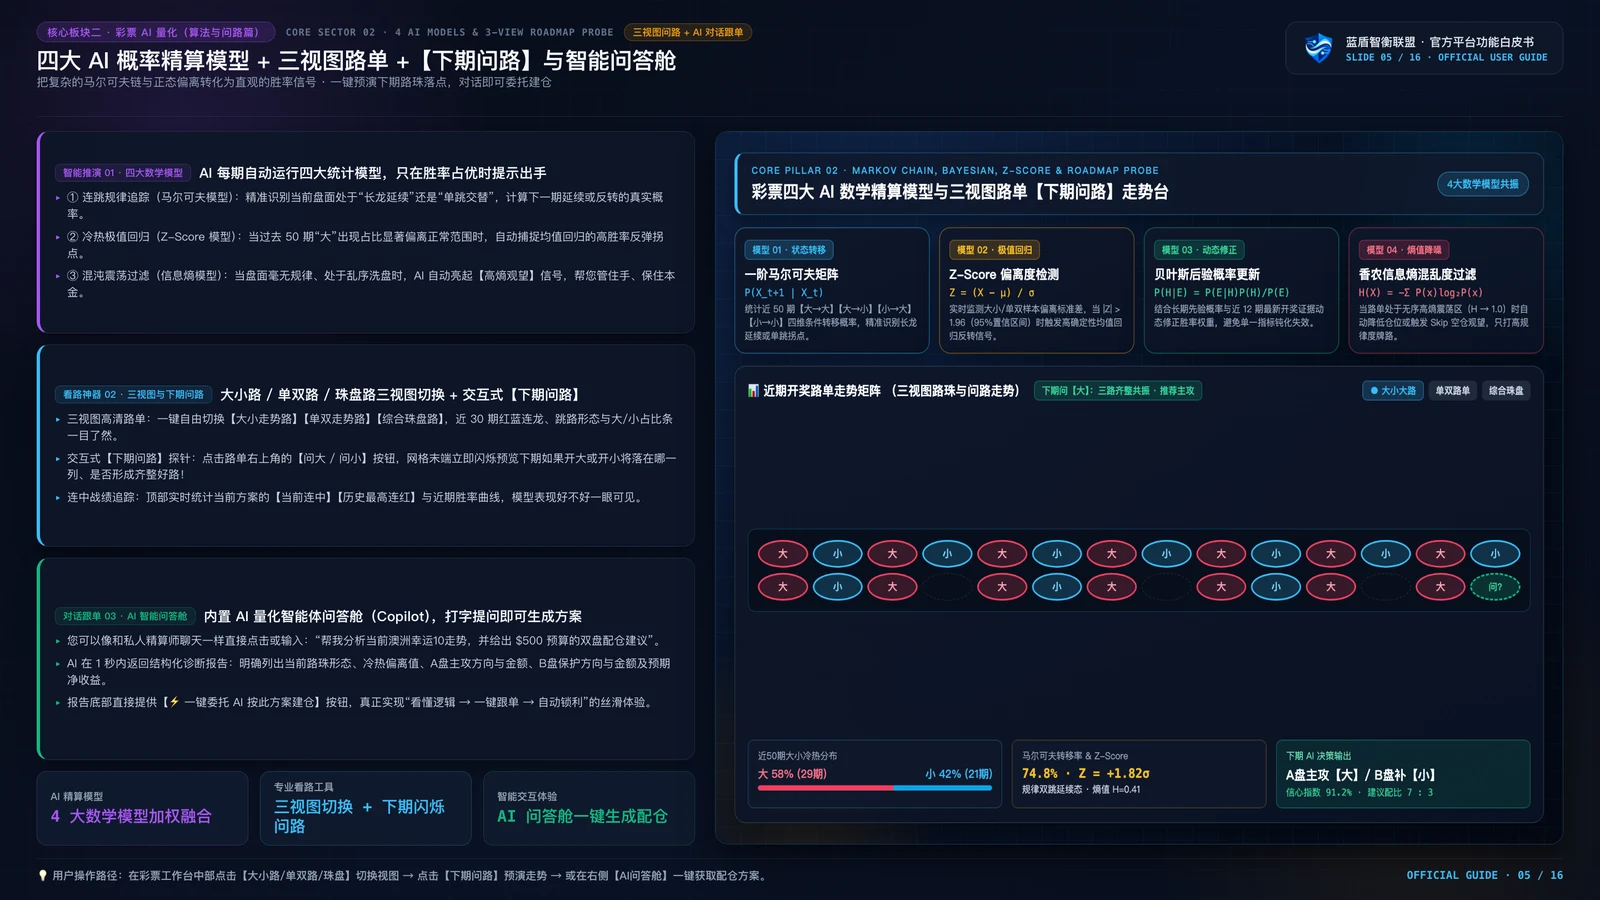
Task: Click A盘主攻【大】/ B盘补【小】output
Action: (1360, 775)
